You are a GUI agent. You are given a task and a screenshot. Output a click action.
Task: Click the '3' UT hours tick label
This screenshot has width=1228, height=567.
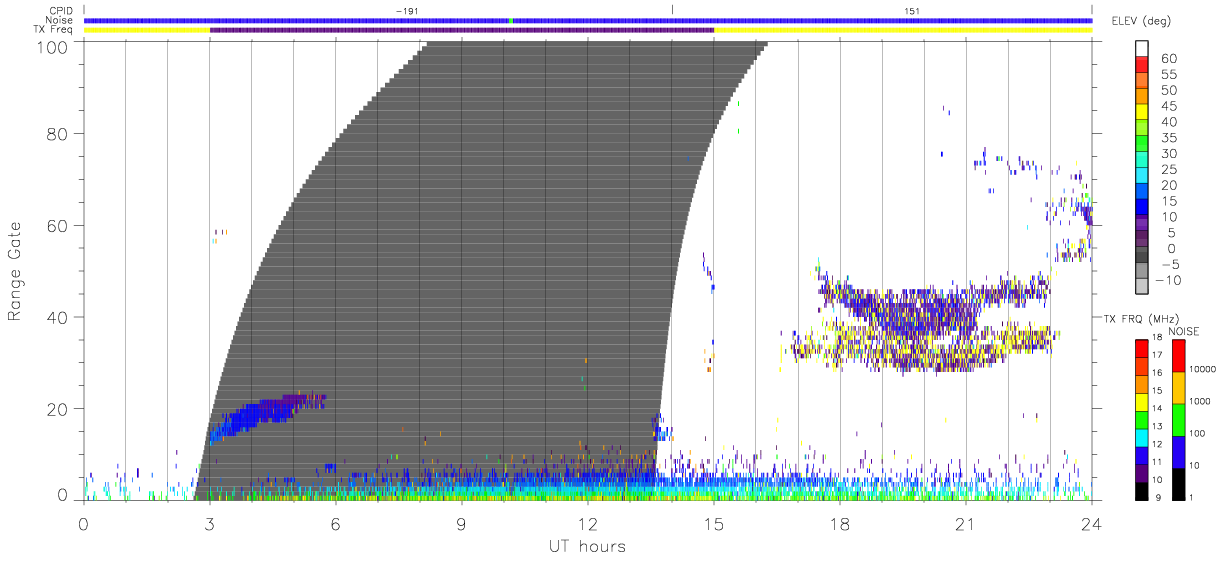coord(210,523)
